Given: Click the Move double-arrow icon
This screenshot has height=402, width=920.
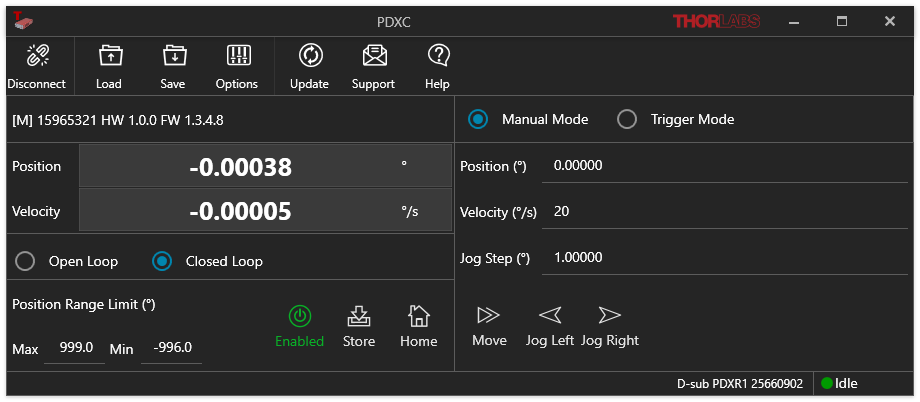Looking at the screenshot, I should tap(488, 315).
